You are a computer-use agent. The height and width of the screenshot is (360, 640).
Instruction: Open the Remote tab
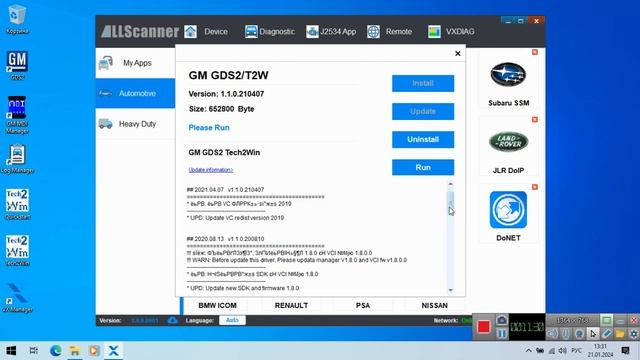399,31
